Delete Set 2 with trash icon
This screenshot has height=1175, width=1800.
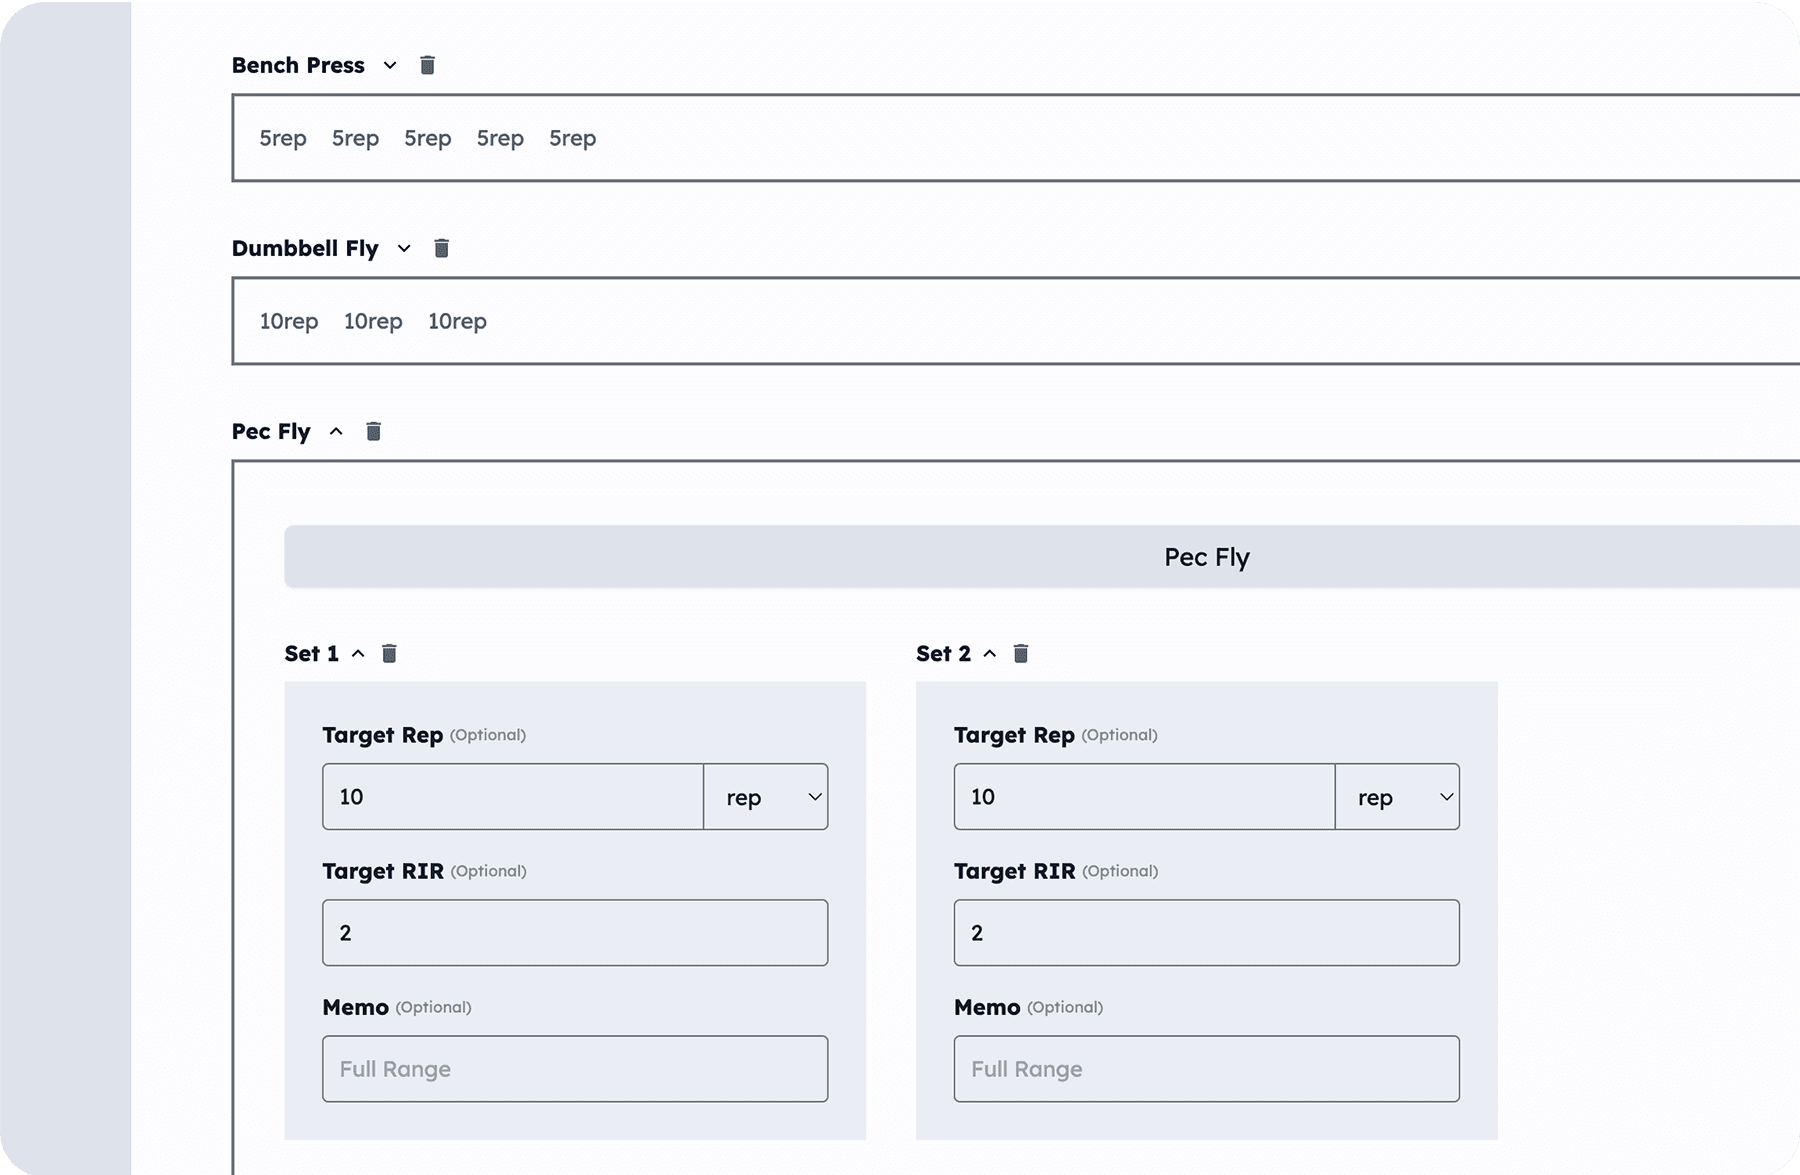pyautogui.click(x=1021, y=653)
